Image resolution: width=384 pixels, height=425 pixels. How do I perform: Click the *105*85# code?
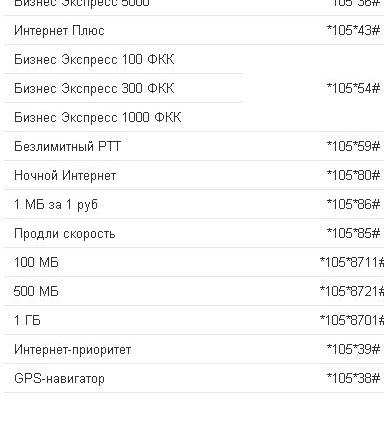click(x=353, y=233)
